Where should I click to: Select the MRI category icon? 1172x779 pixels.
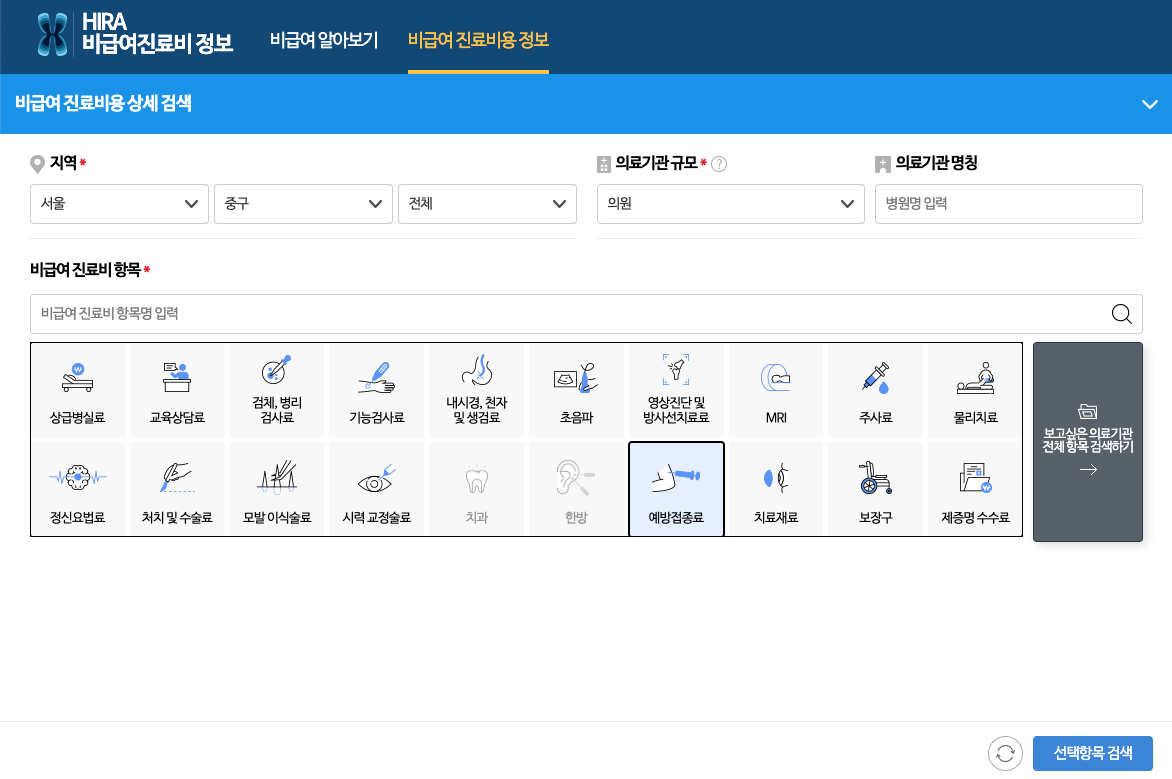click(x=776, y=390)
